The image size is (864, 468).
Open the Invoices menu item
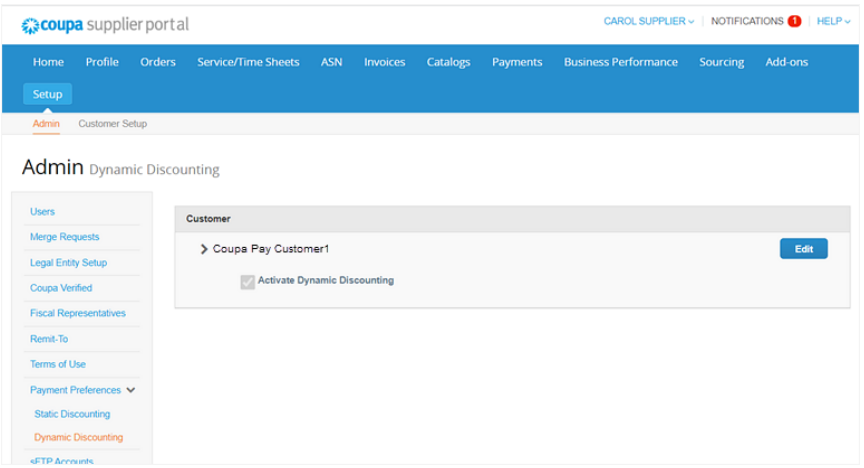pos(384,62)
